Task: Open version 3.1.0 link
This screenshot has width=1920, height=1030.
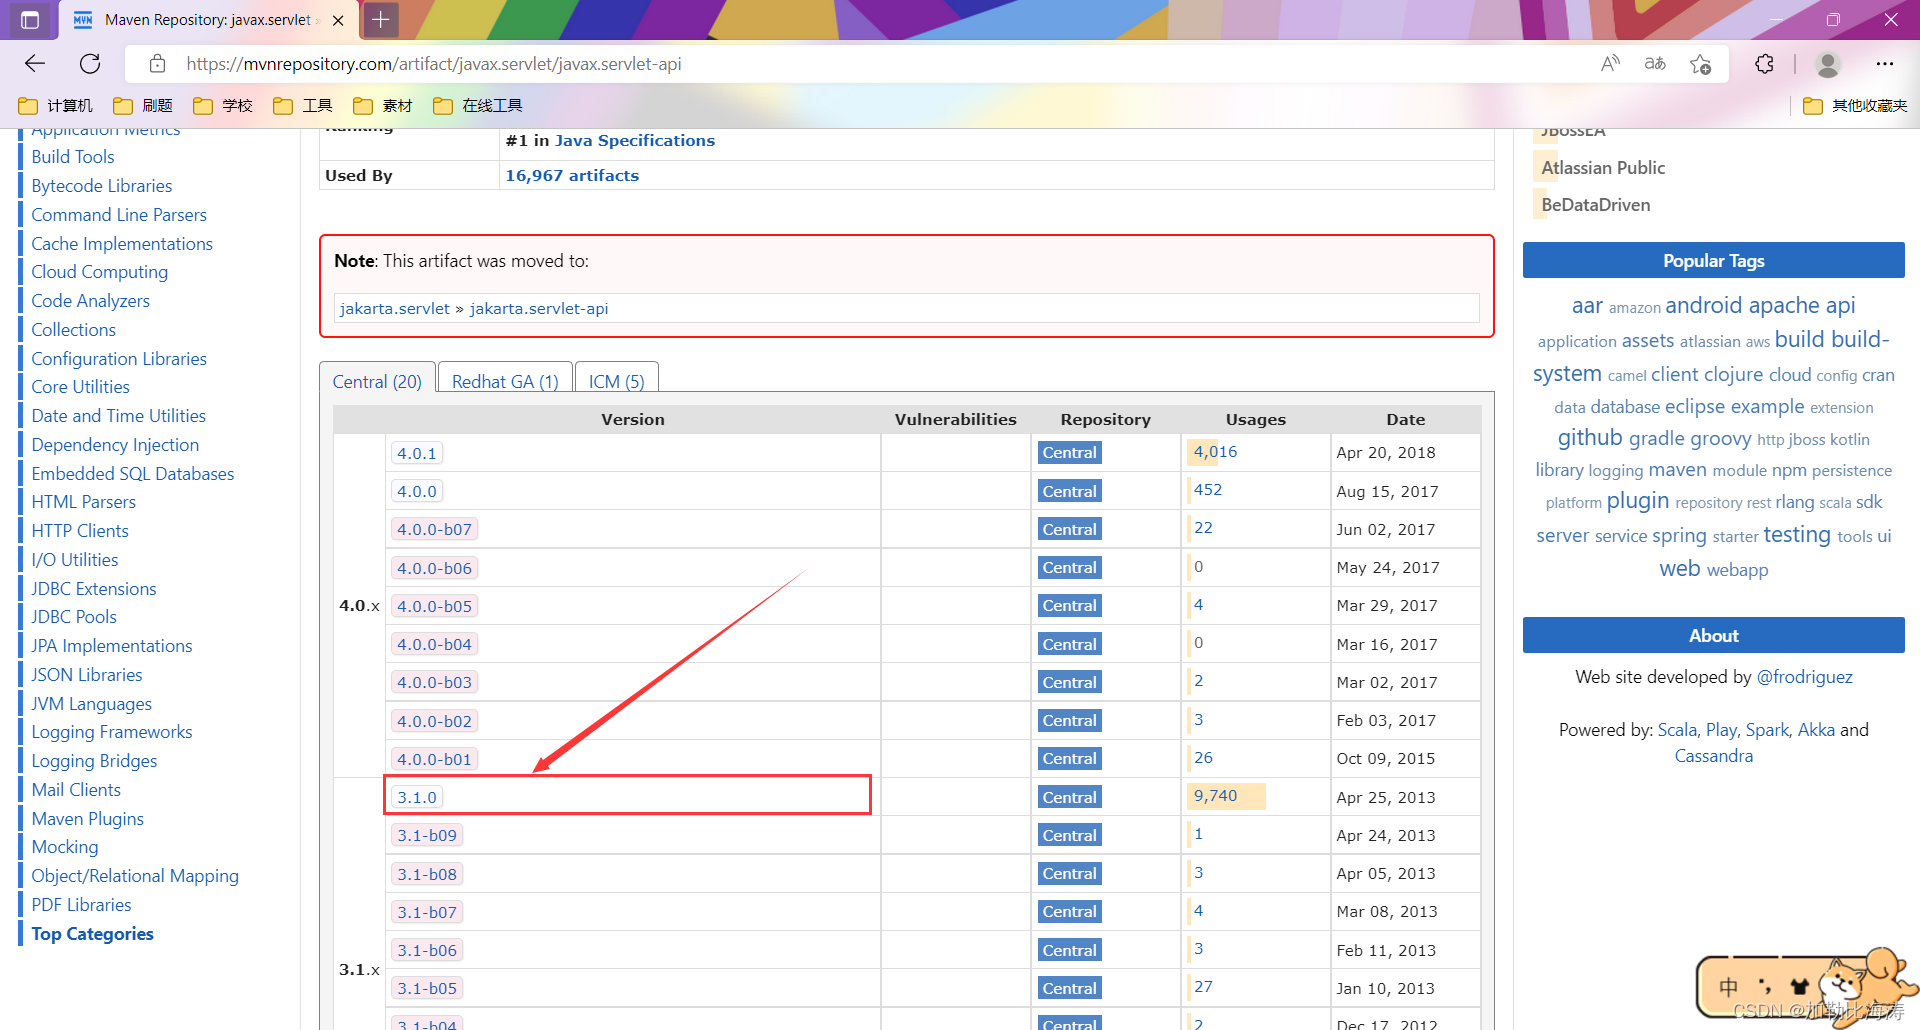Action: [x=417, y=797]
